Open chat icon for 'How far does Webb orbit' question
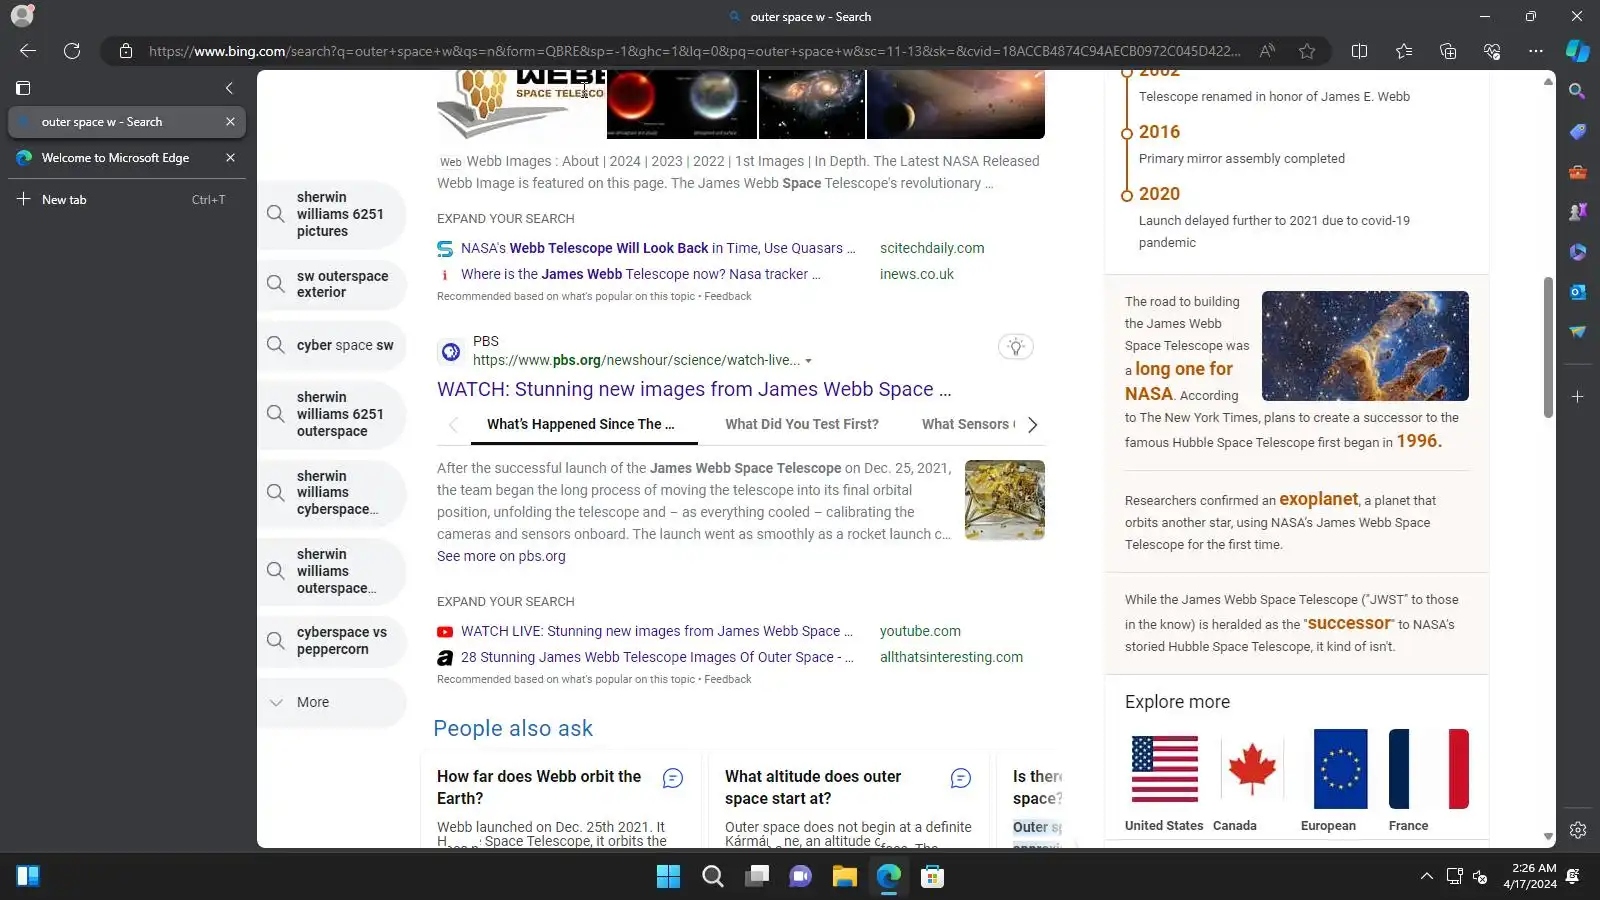Viewport: 1600px width, 900px height. tap(673, 778)
